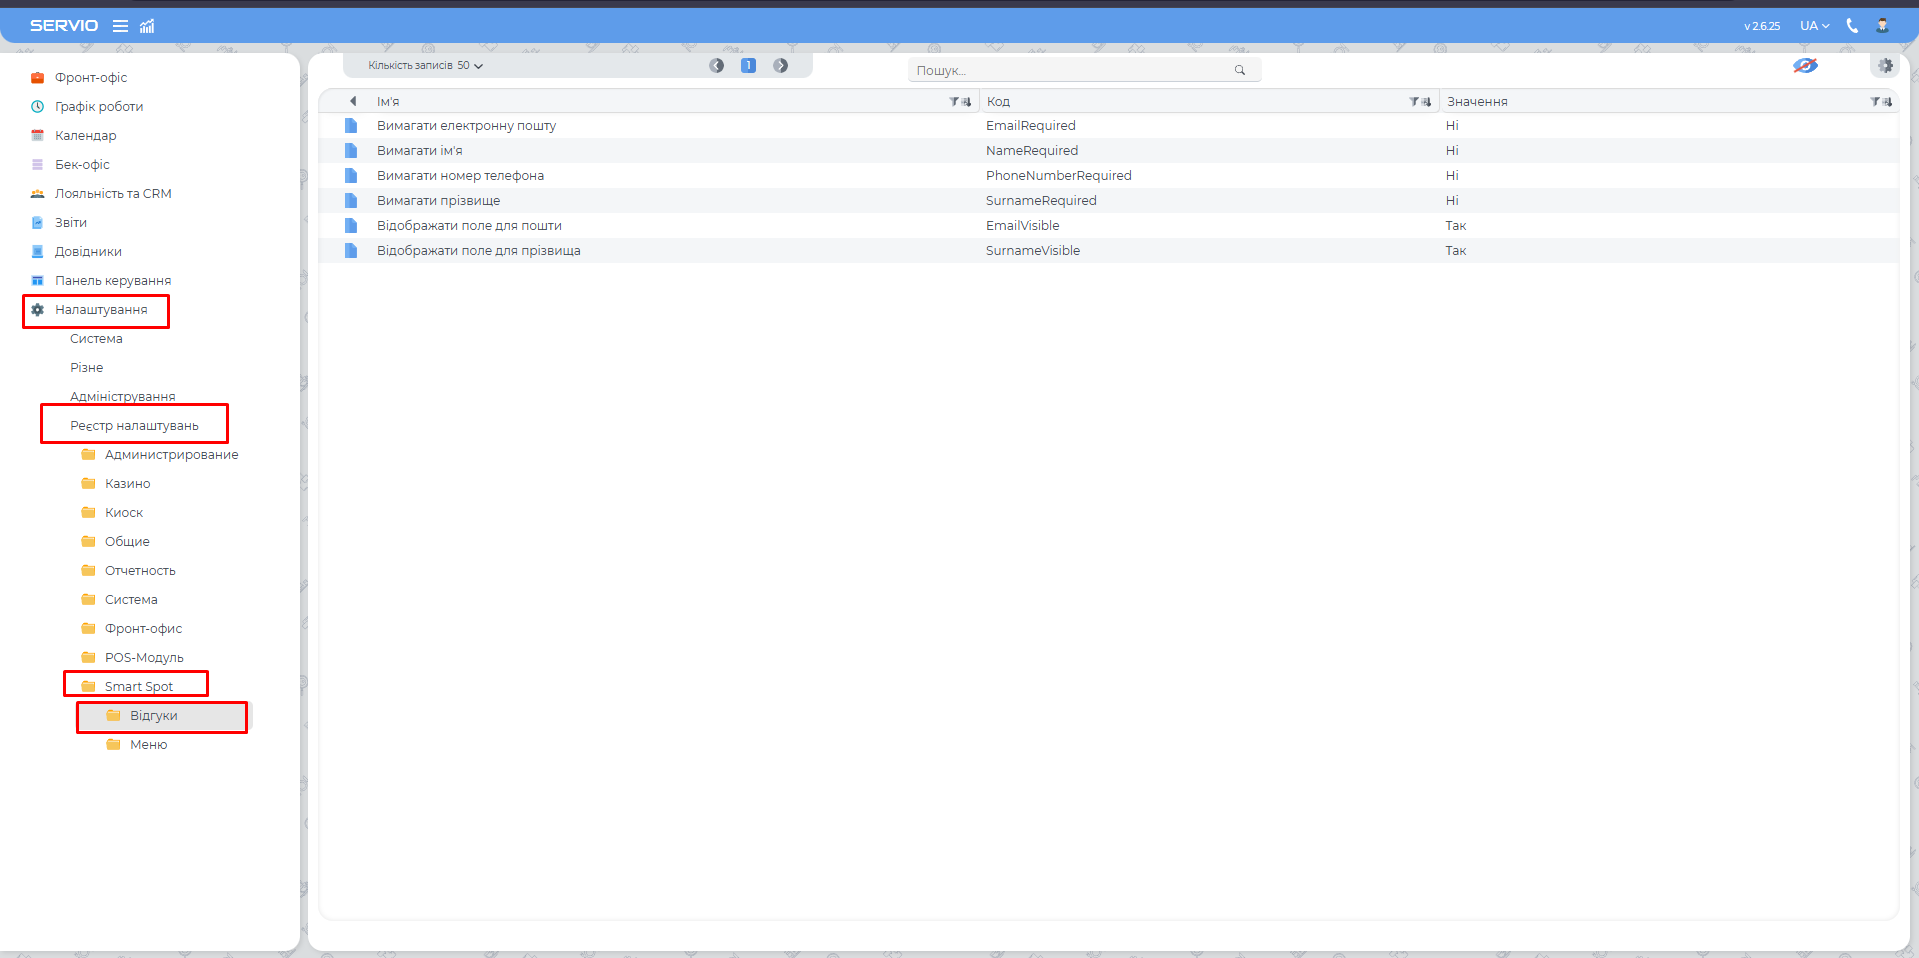Click the filter icon in the Код column

(x=1414, y=102)
